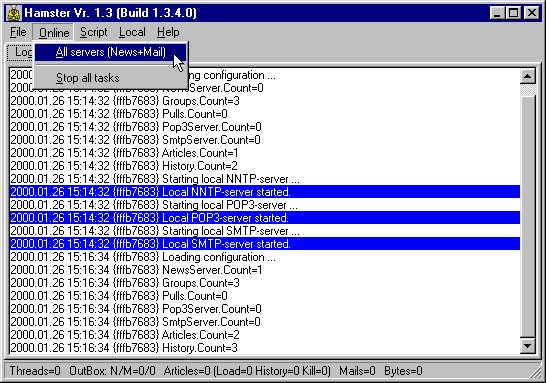Select 15:14:32 log line 'Groups.Count=3'

pyautogui.click(x=265, y=101)
